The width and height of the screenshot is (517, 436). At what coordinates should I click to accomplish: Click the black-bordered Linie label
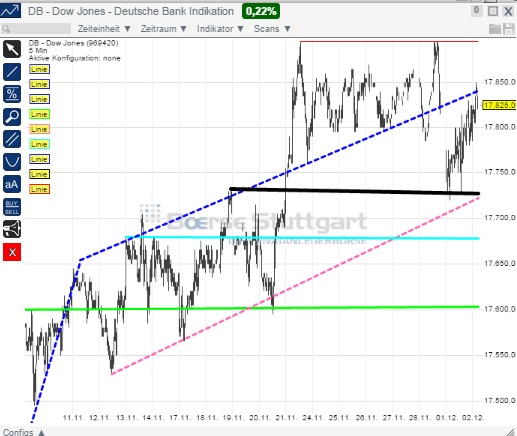(x=39, y=174)
